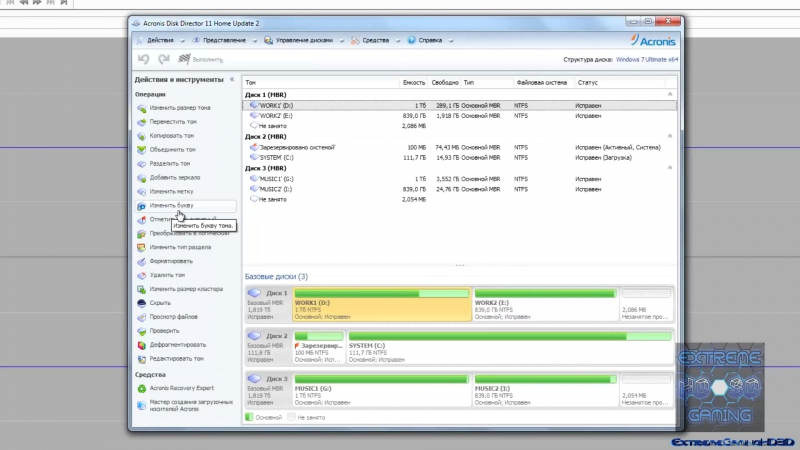Viewport: 800px width, 450px height.
Task: Select SYSTEM (C:) block in disk map
Action: tap(510, 347)
